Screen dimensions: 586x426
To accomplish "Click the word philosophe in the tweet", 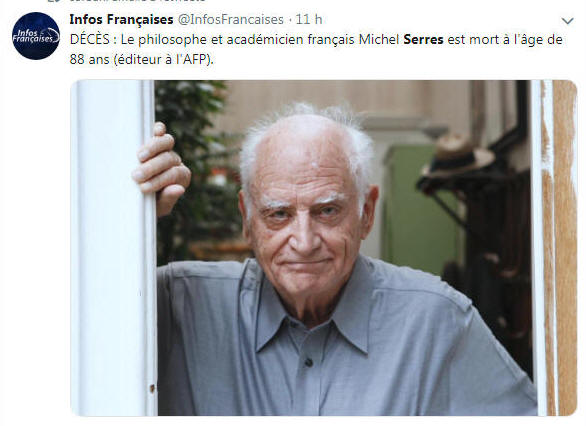I will pyautogui.click(x=172, y=40).
